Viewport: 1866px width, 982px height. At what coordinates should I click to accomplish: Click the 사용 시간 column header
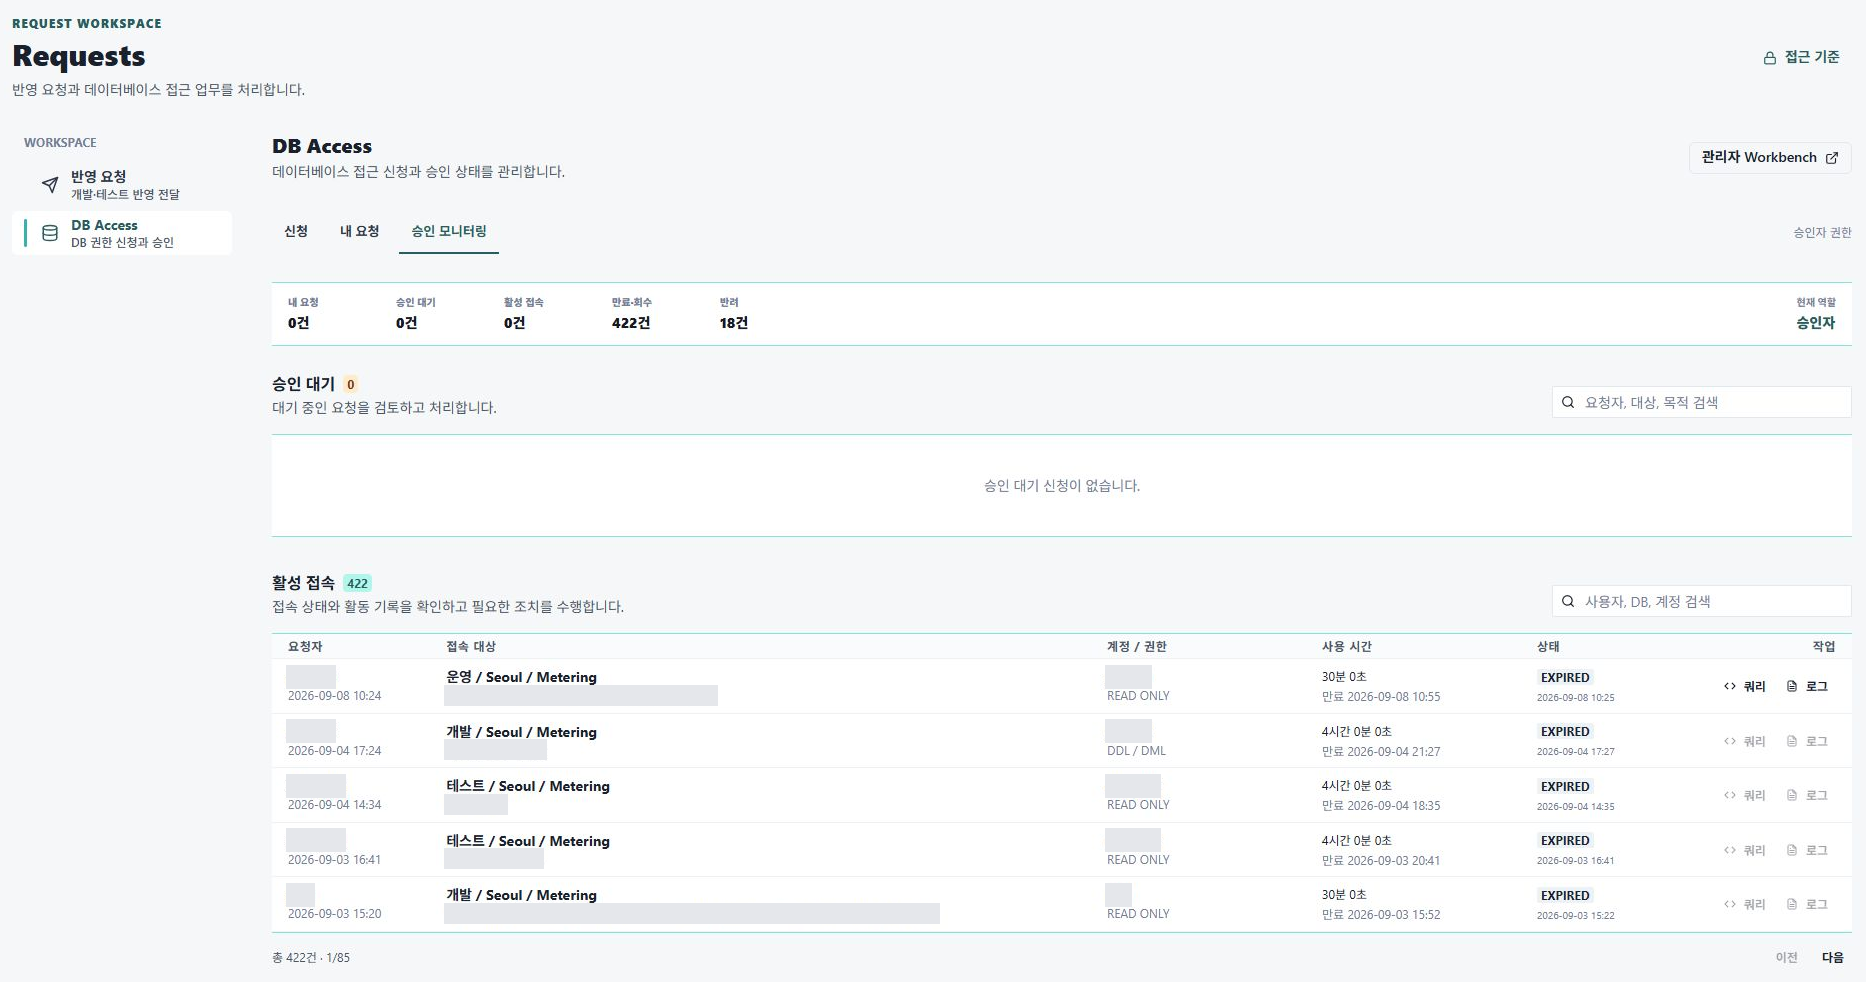[1346, 646]
